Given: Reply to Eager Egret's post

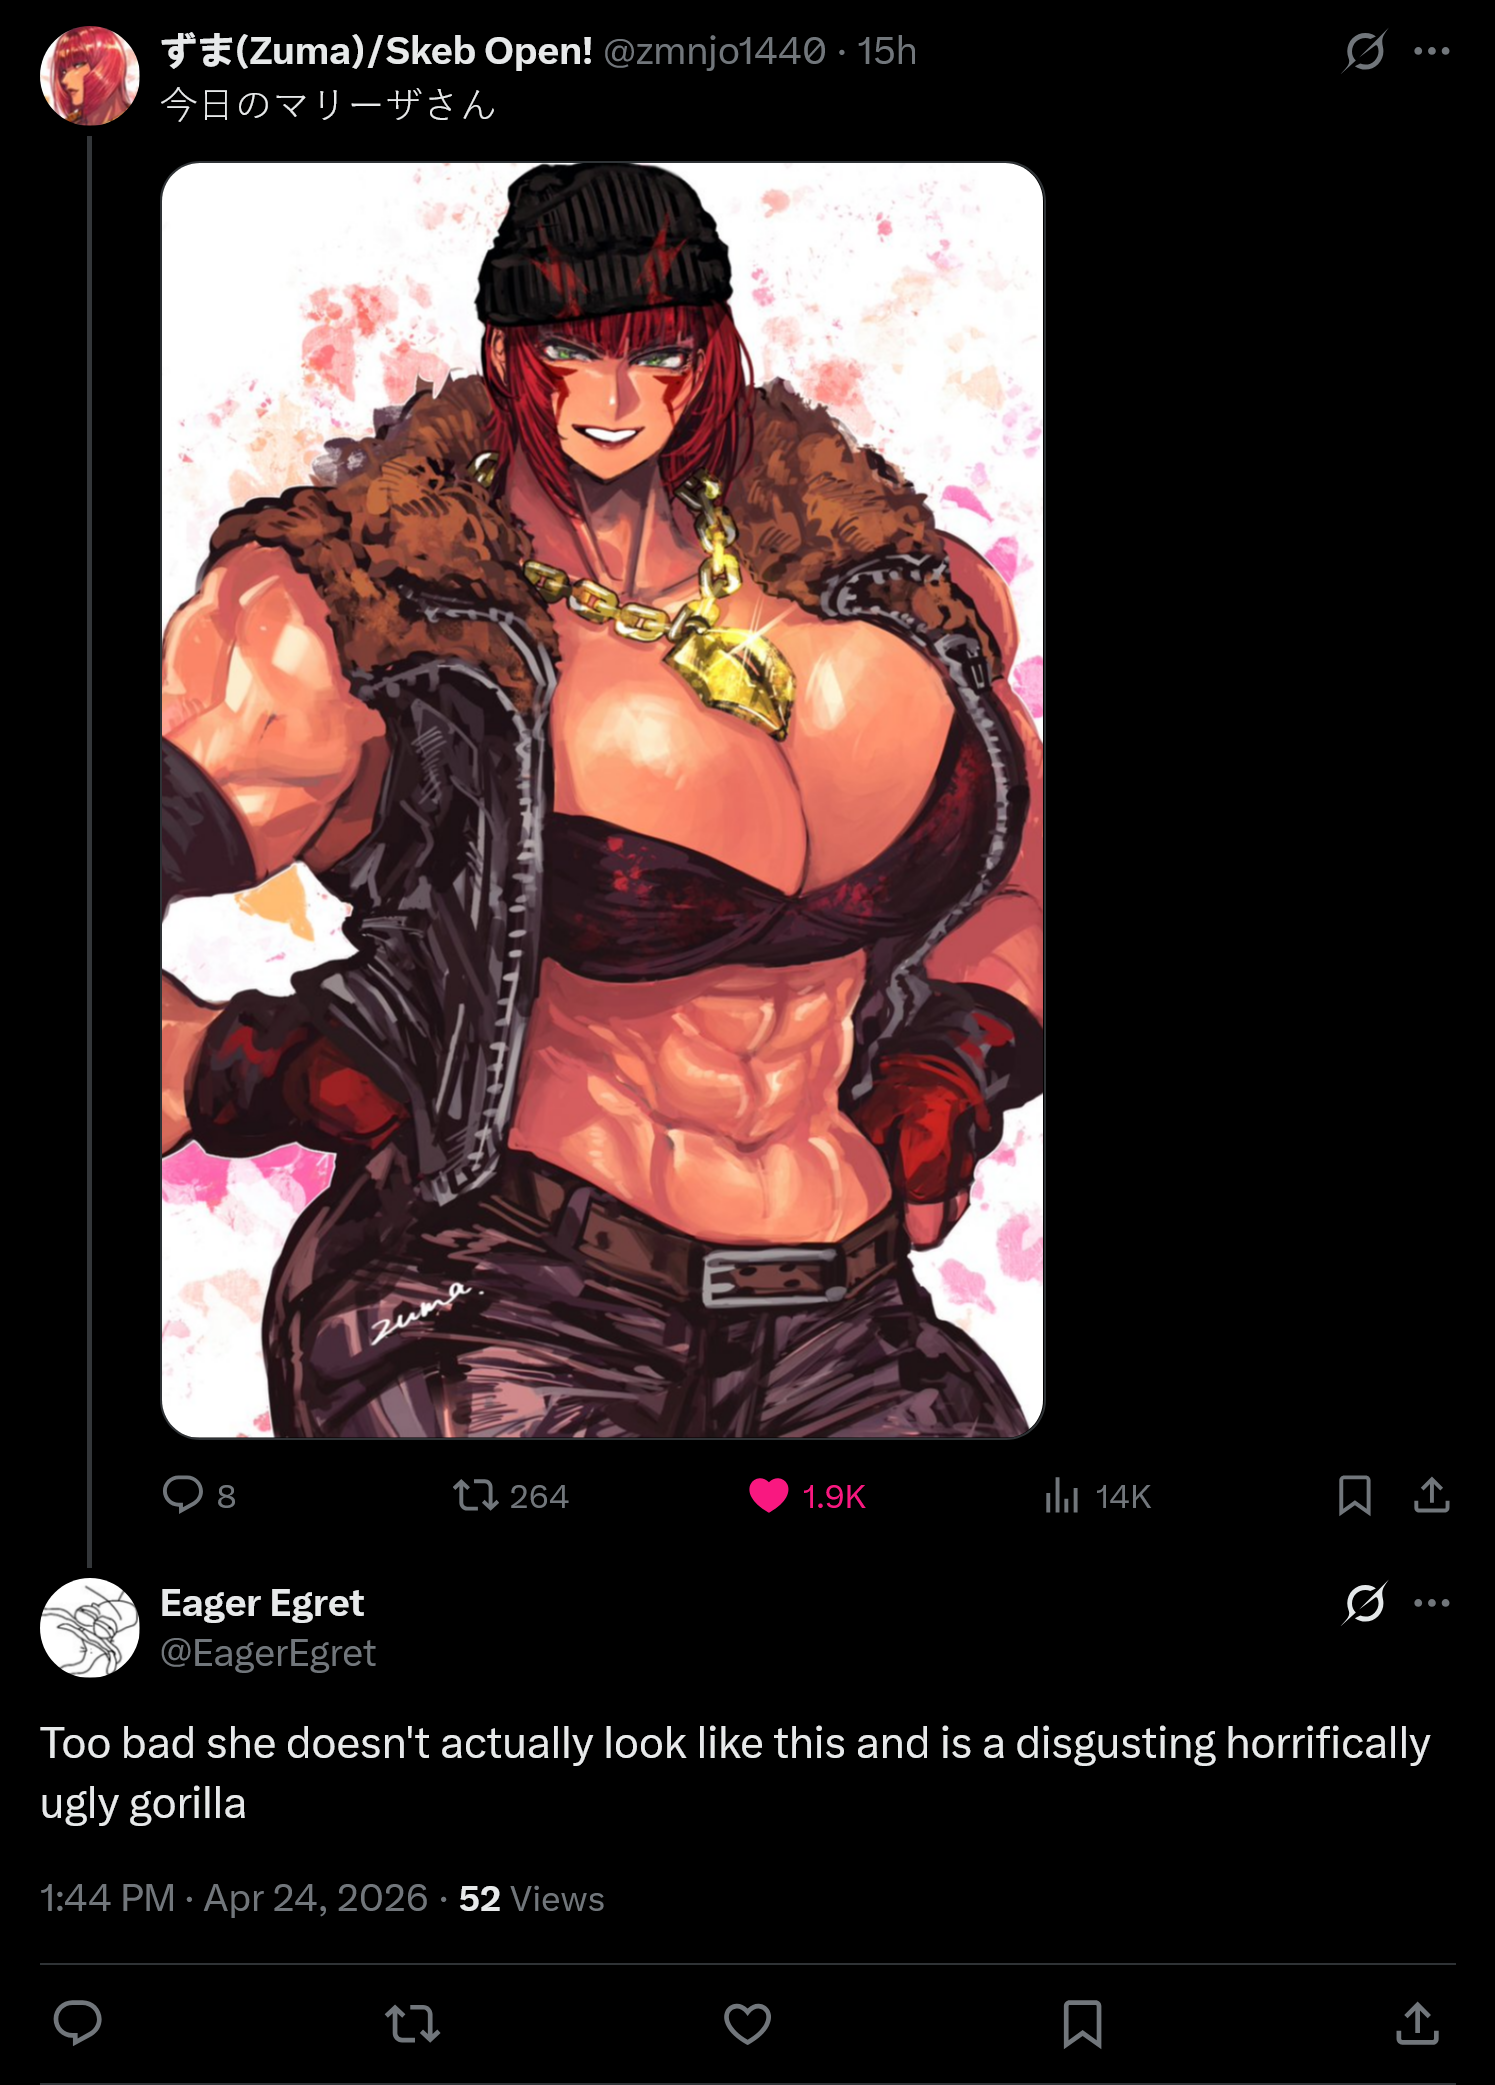Looking at the screenshot, I should (x=77, y=2022).
